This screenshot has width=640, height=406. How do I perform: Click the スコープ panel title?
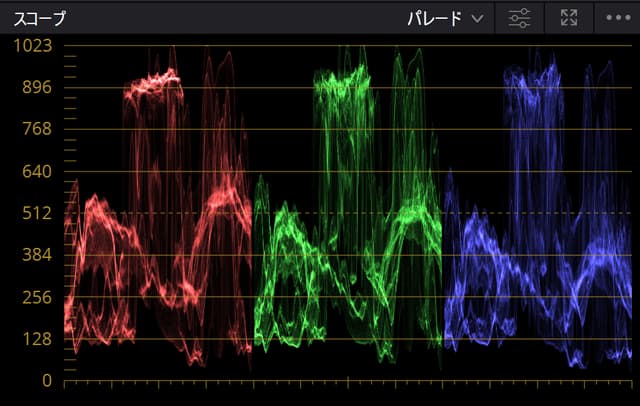click(39, 19)
